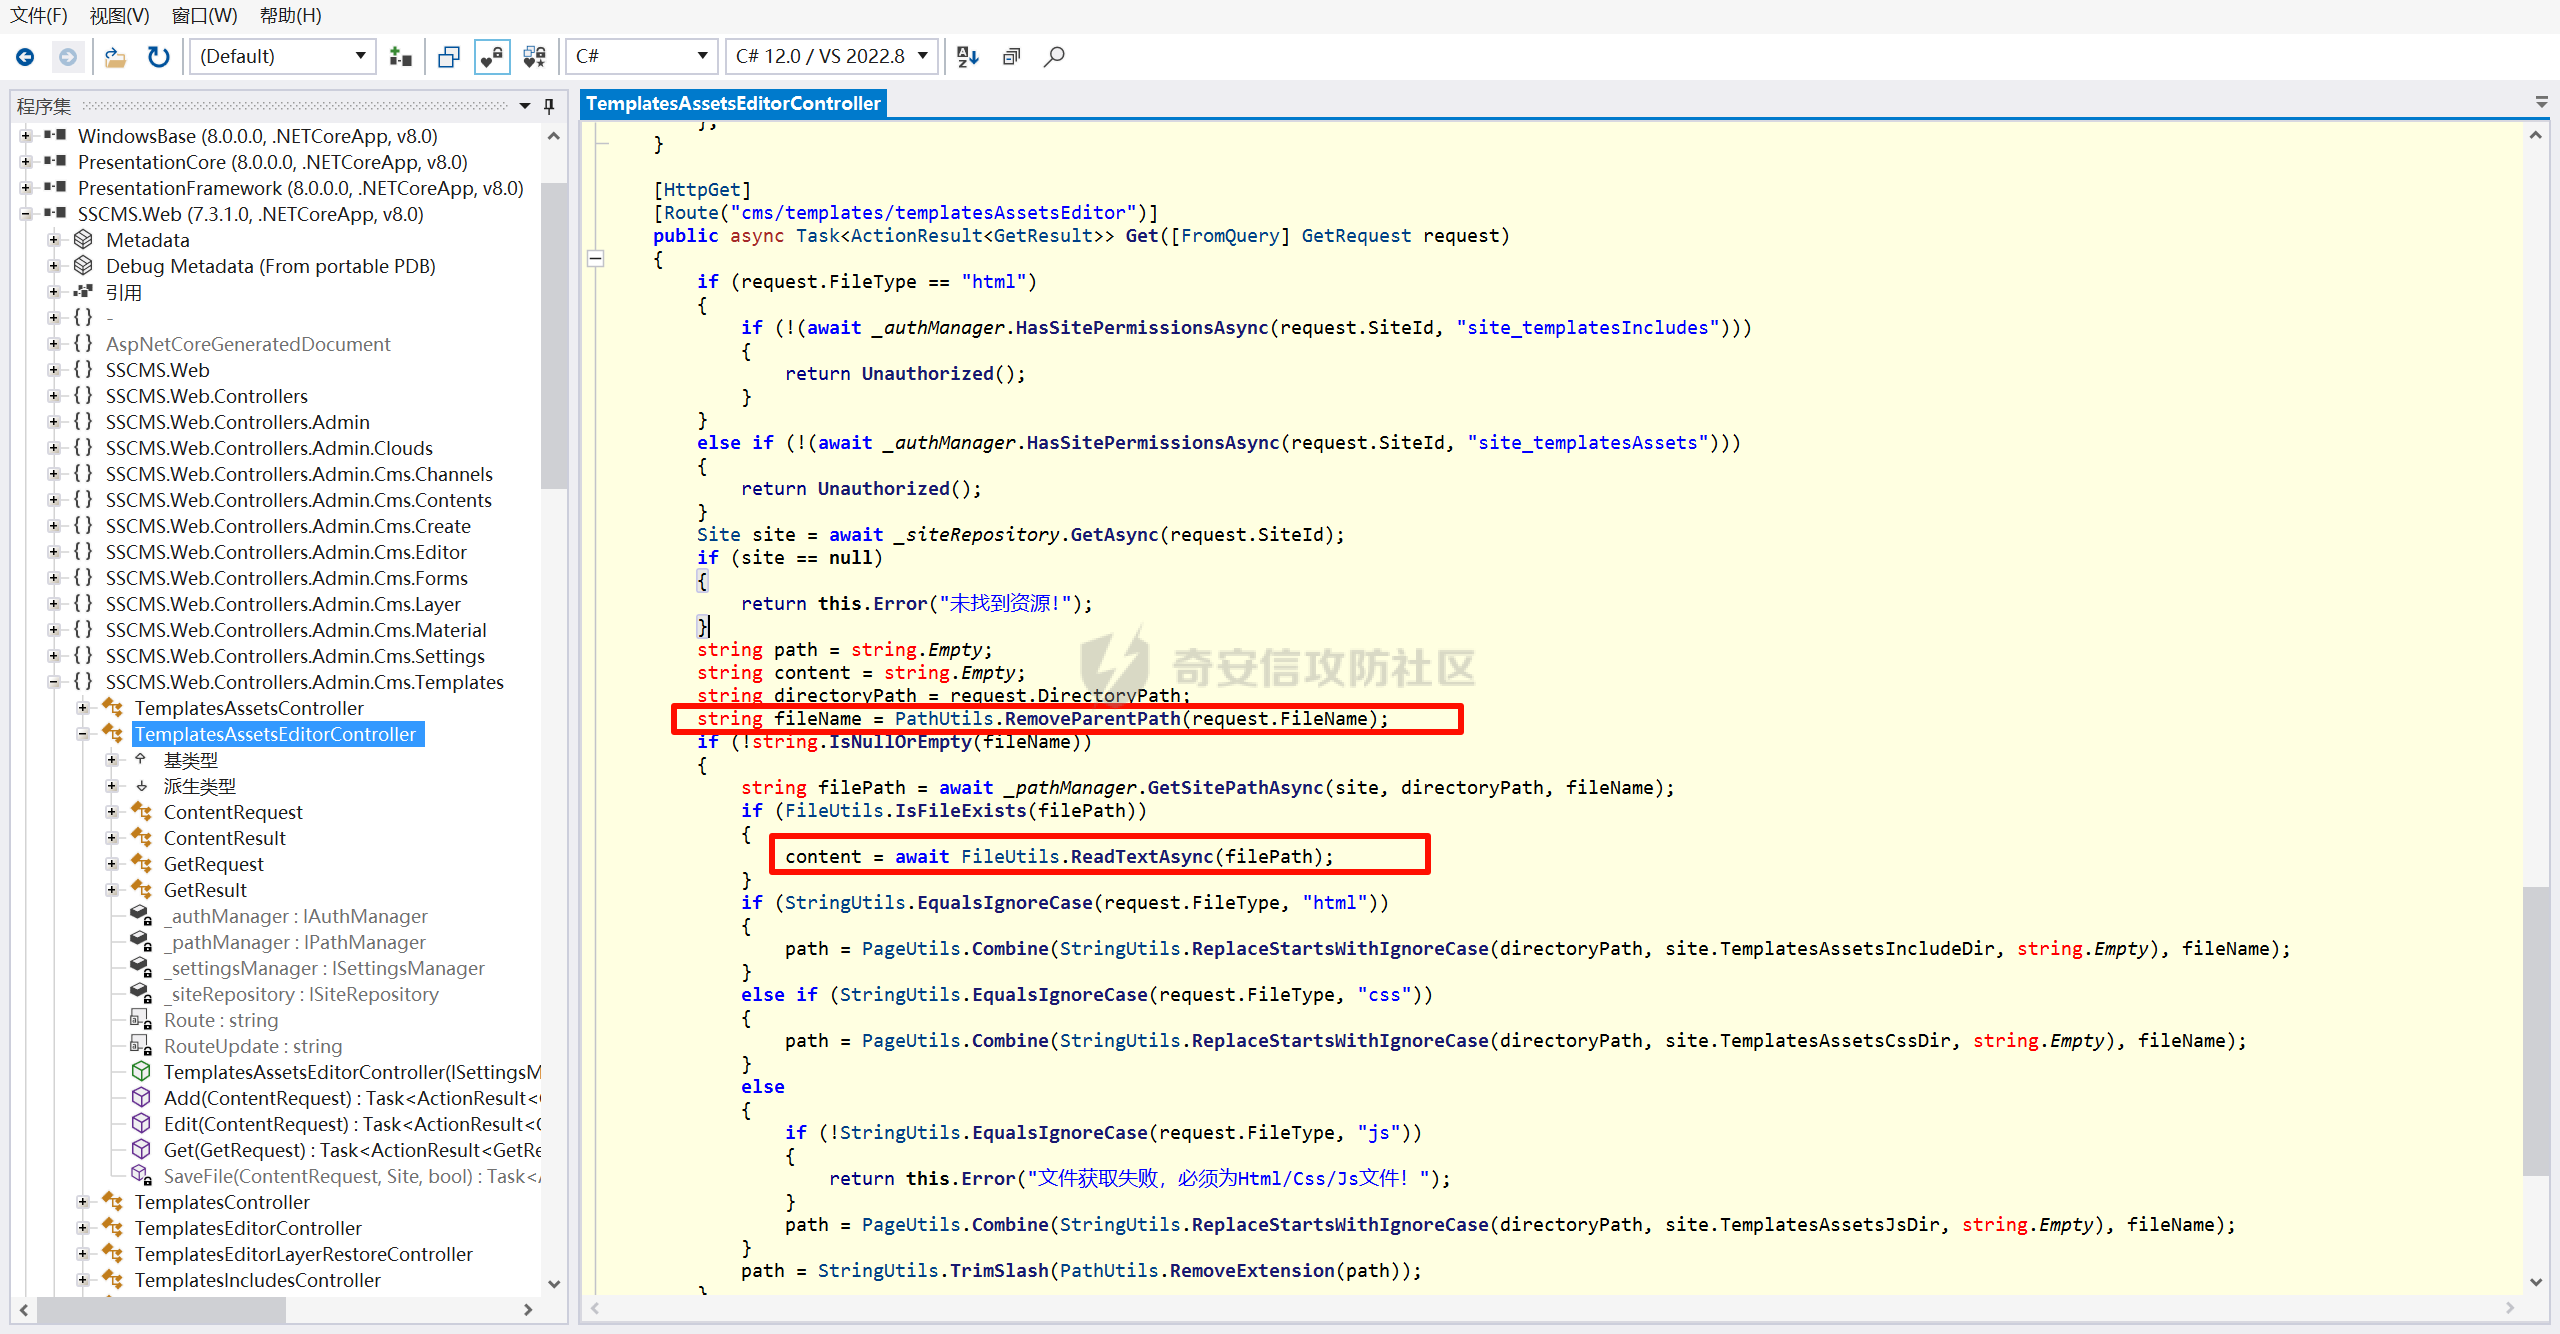2560x1334 pixels.
Task: Collapse the SSCMS.Web.Controllers.Admin.Cms.Templates namespace
Action: 55,681
